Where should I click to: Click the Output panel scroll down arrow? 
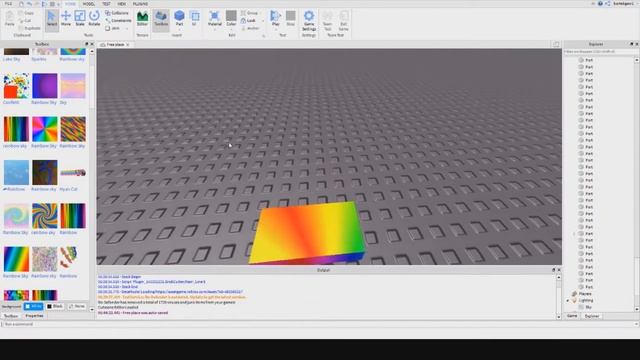point(558,317)
